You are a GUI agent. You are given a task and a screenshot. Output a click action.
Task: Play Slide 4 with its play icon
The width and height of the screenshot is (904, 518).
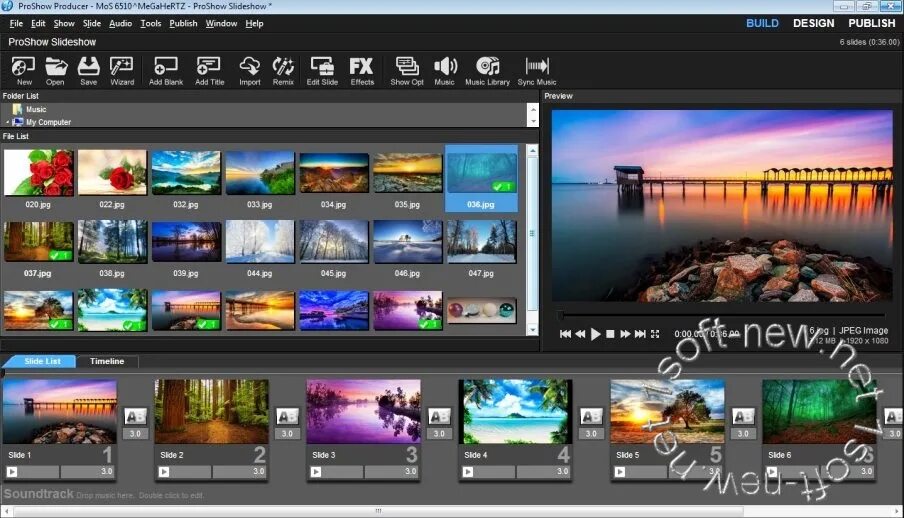pyautogui.click(x=468, y=472)
